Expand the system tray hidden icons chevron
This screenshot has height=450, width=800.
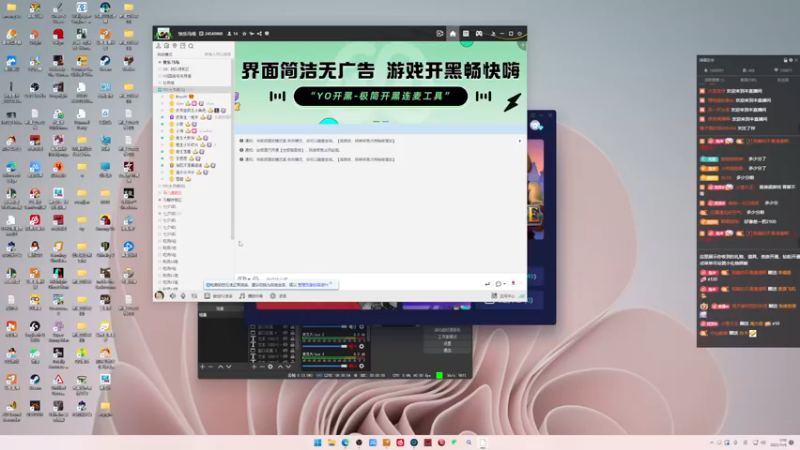pos(712,442)
